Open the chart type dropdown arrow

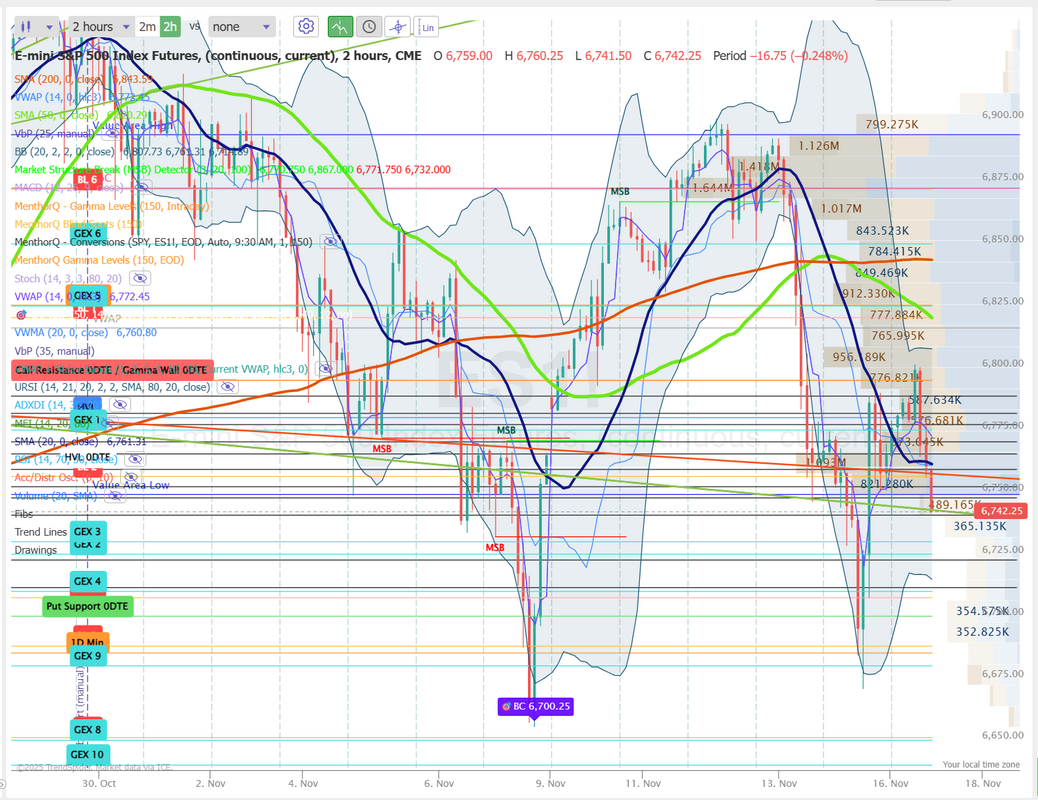coord(50,26)
